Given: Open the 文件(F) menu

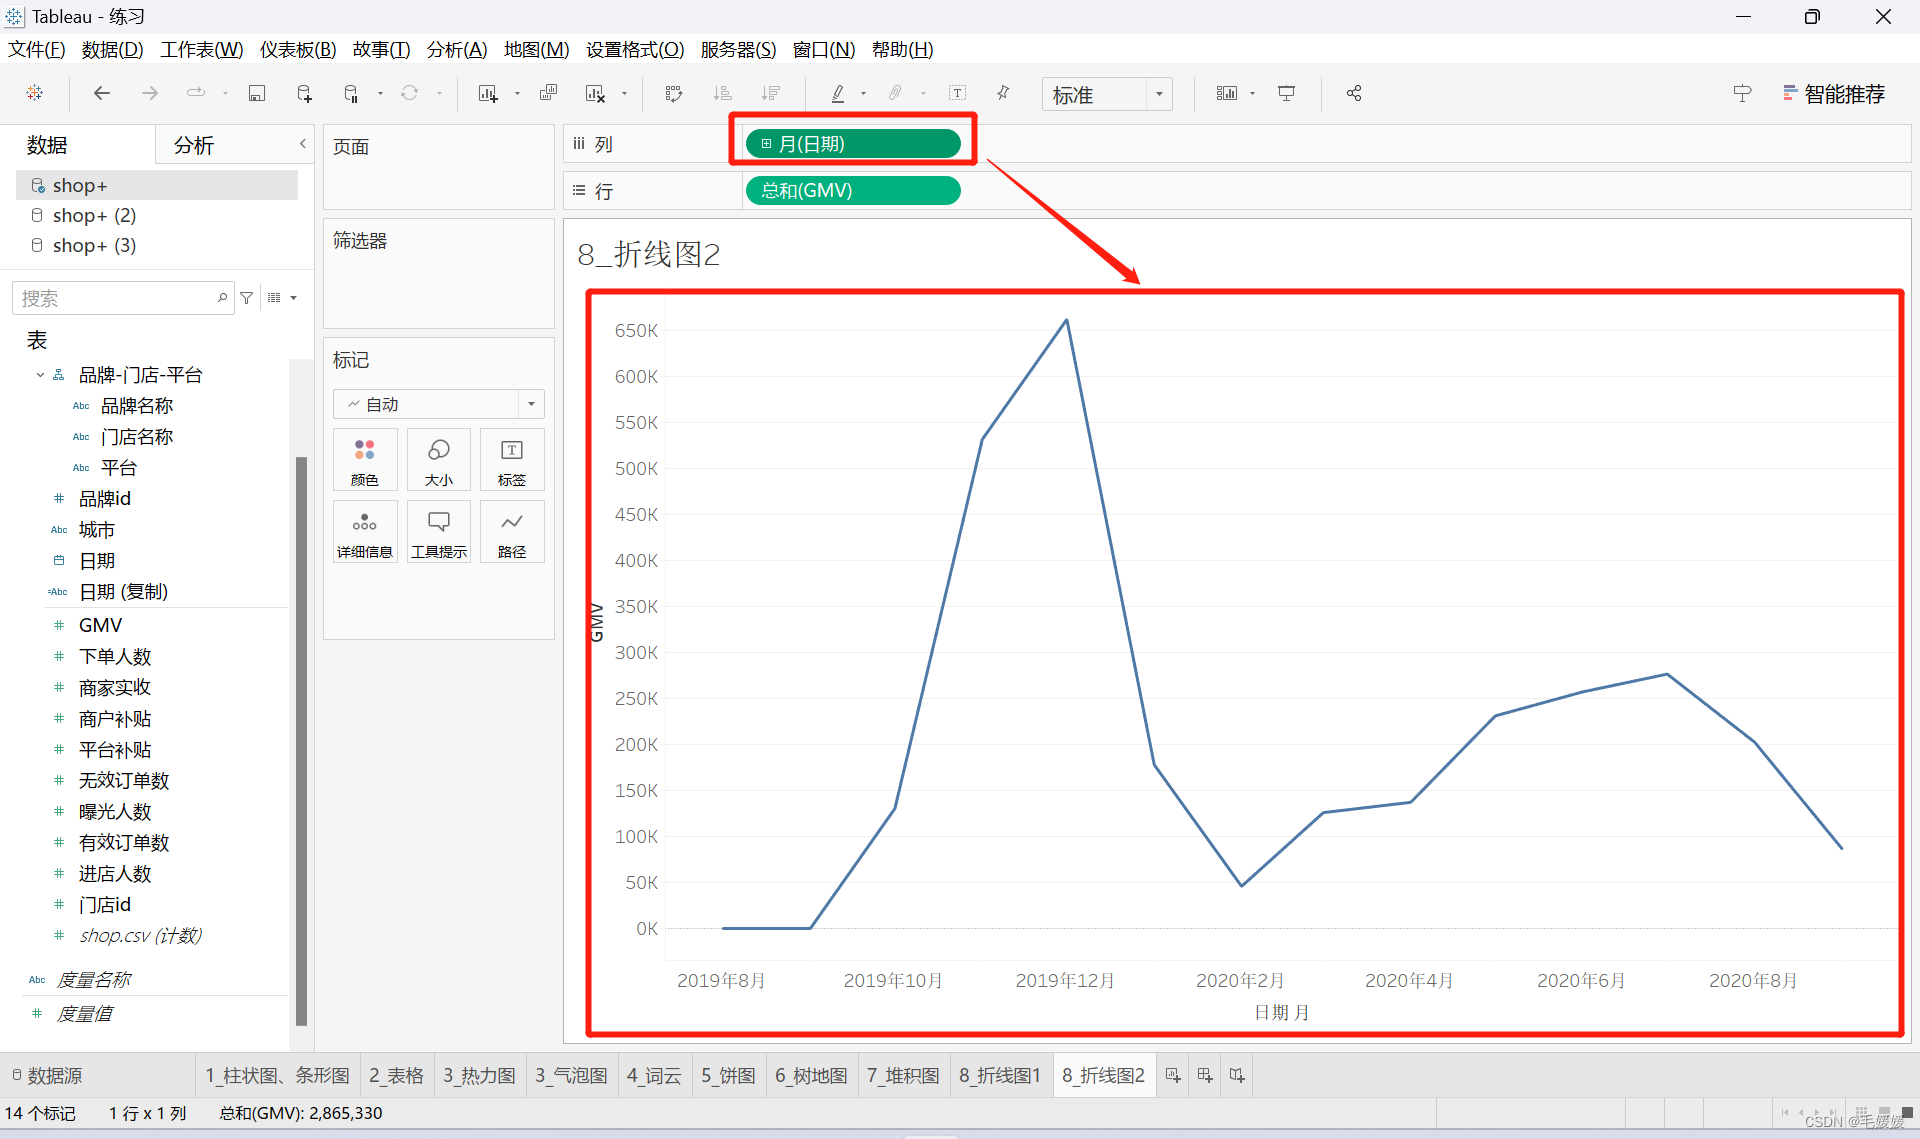Looking at the screenshot, I should point(37,49).
